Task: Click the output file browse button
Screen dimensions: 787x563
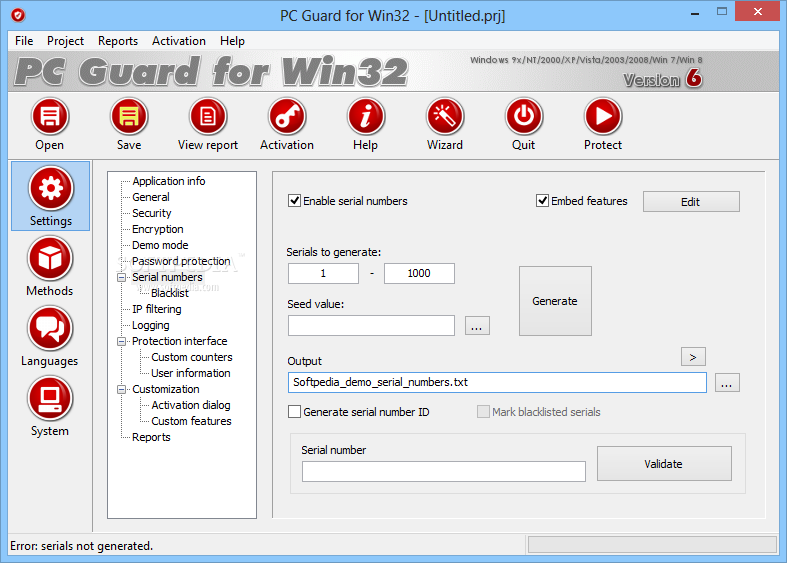Action: pos(727,382)
